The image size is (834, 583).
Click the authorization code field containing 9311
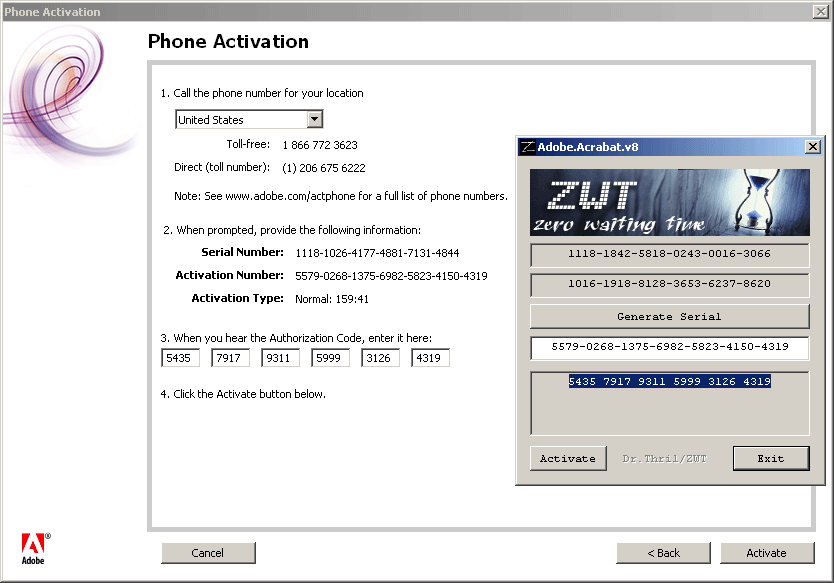click(x=280, y=358)
